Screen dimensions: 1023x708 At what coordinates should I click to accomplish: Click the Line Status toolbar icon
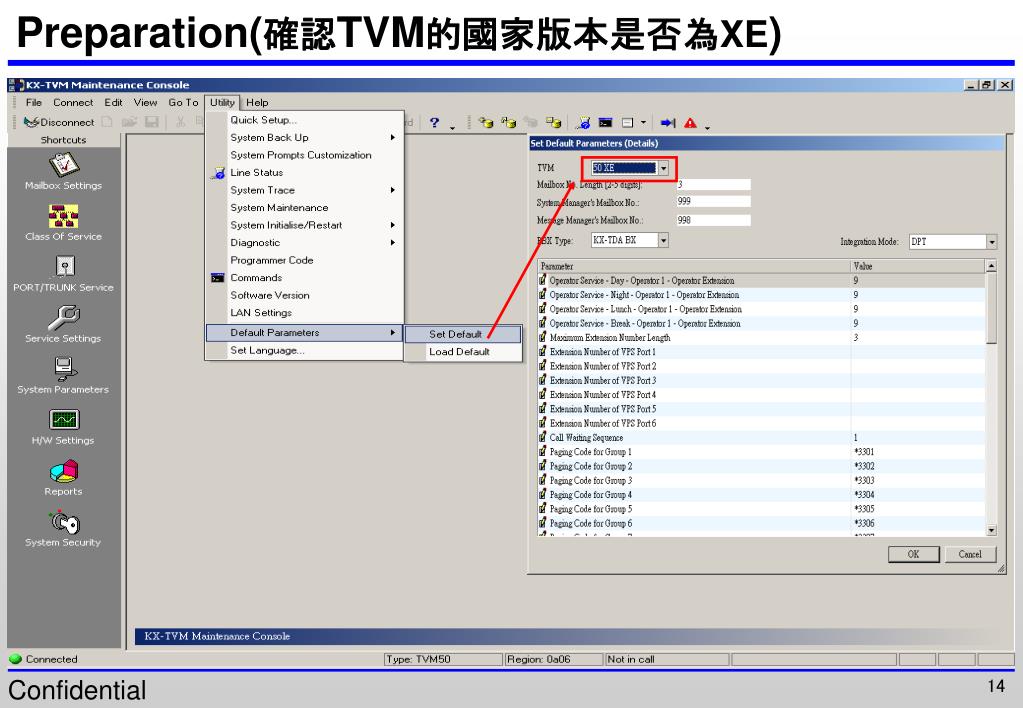pos(584,123)
